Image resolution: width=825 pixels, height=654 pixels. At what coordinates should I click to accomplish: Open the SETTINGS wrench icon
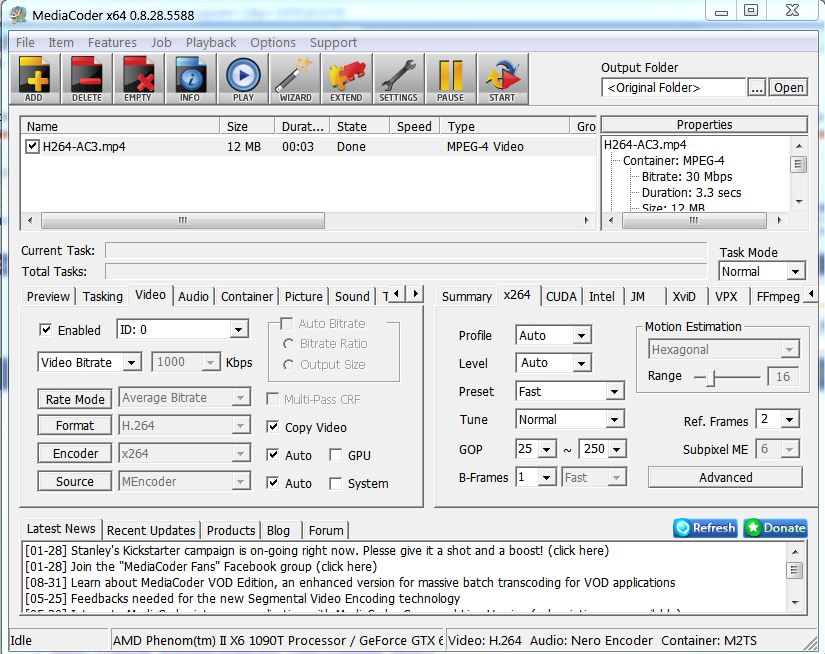click(x=398, y=79)
